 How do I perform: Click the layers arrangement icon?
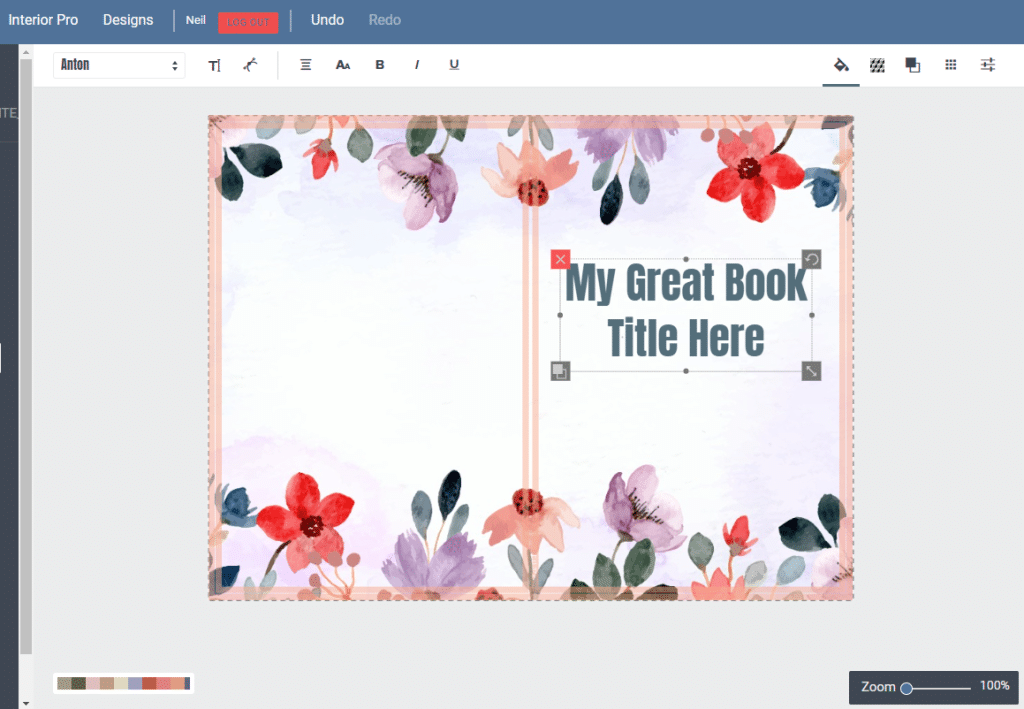[911, 64]
